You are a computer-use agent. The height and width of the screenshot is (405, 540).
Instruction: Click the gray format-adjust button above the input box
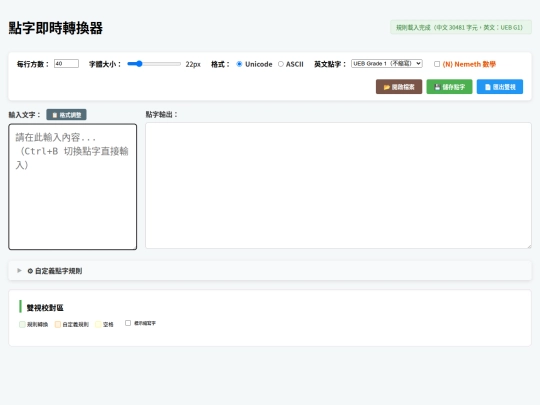pyautogui.click(x=66, y=115)
